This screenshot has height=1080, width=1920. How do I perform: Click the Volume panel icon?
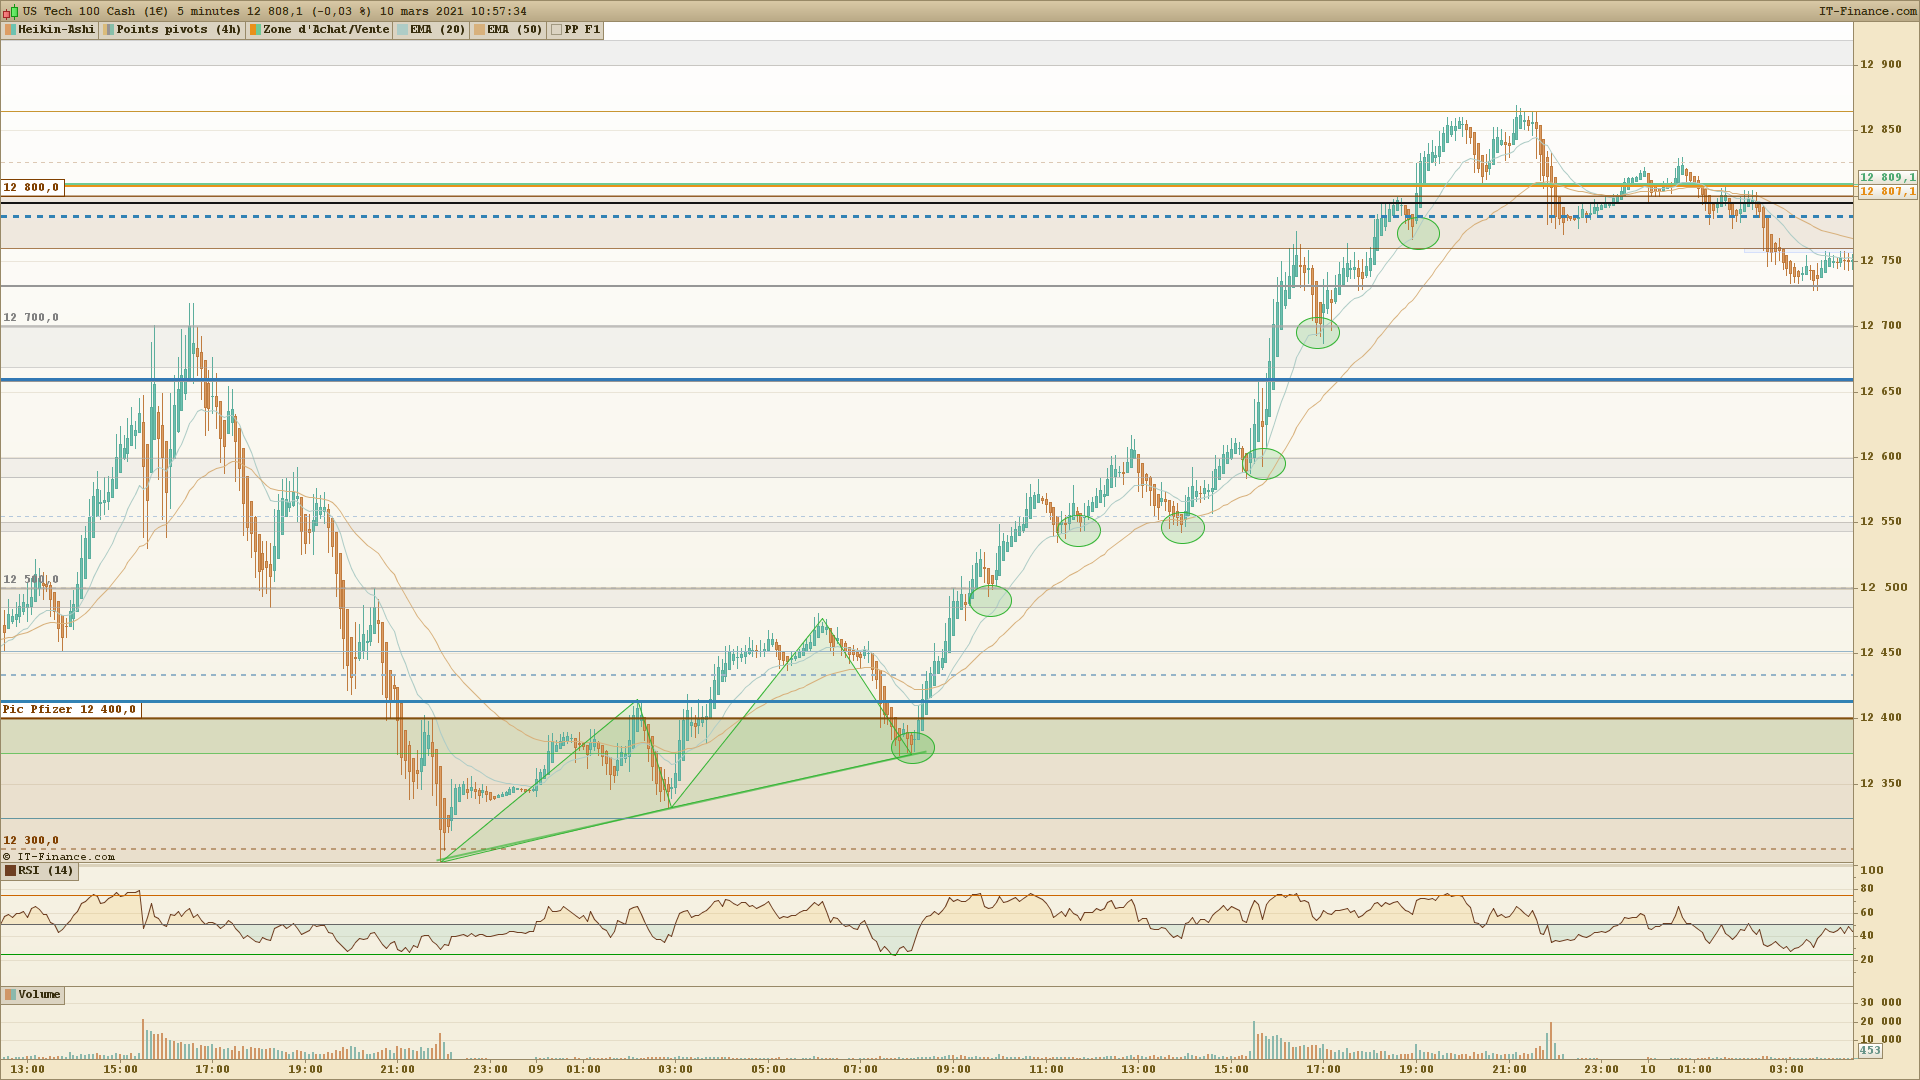10,995
